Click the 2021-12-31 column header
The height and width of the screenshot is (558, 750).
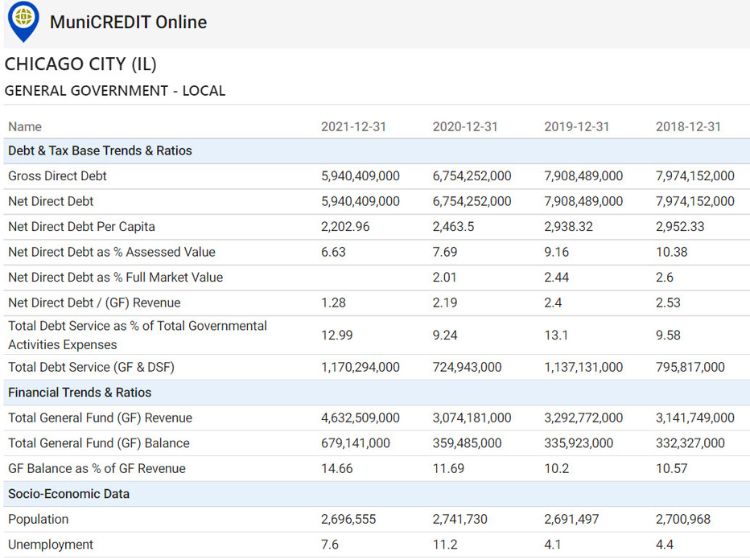[x=353, y=127]
